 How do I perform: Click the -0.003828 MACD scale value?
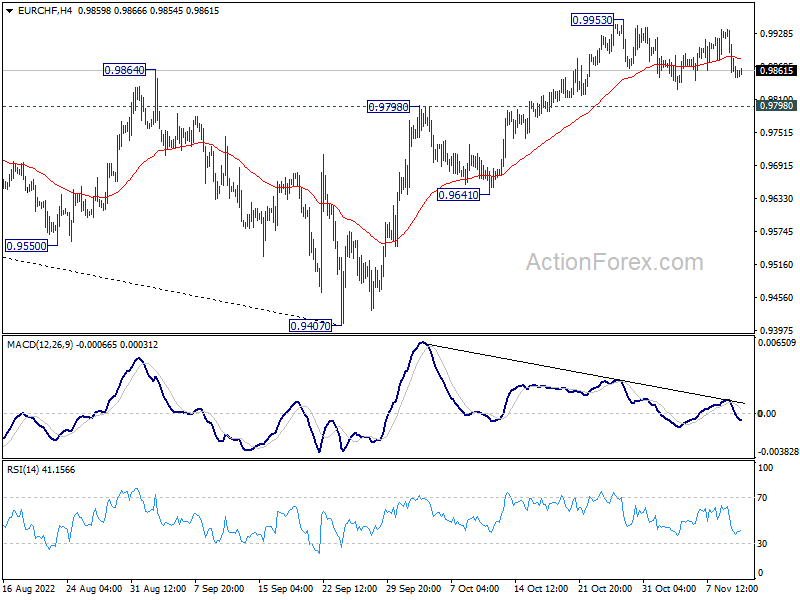click(x=778, y=452)
